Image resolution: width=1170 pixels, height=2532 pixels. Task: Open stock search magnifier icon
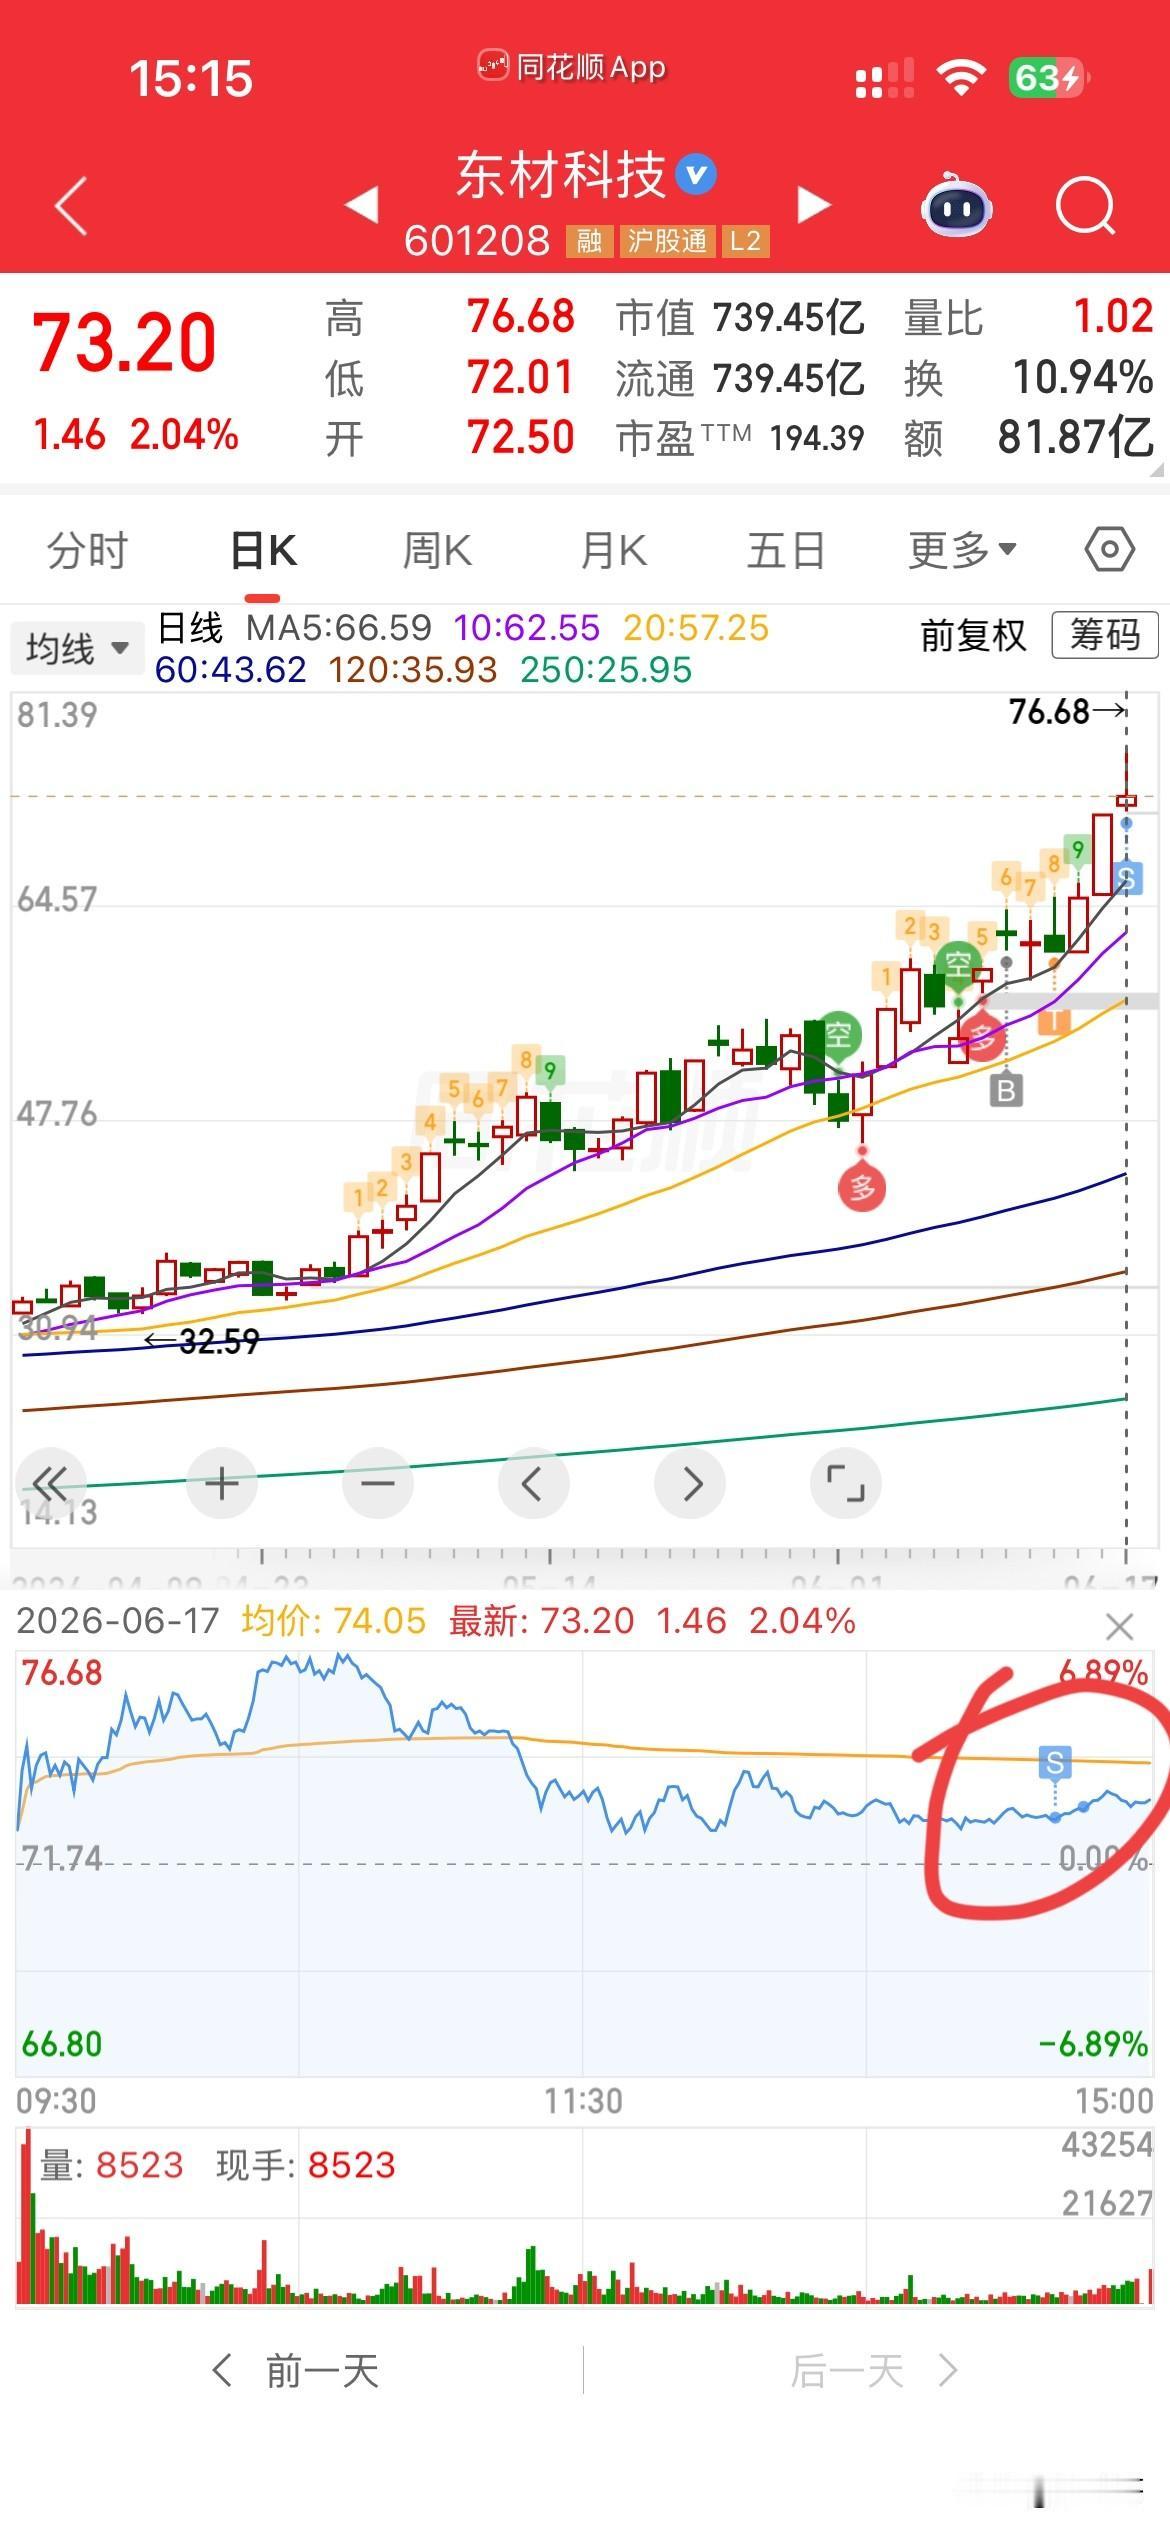click(1086, 206)
